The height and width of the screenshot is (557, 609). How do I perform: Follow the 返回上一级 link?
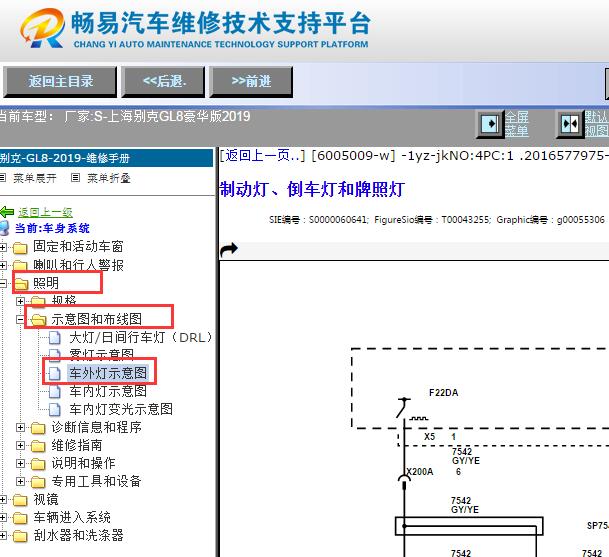[45, 212]
